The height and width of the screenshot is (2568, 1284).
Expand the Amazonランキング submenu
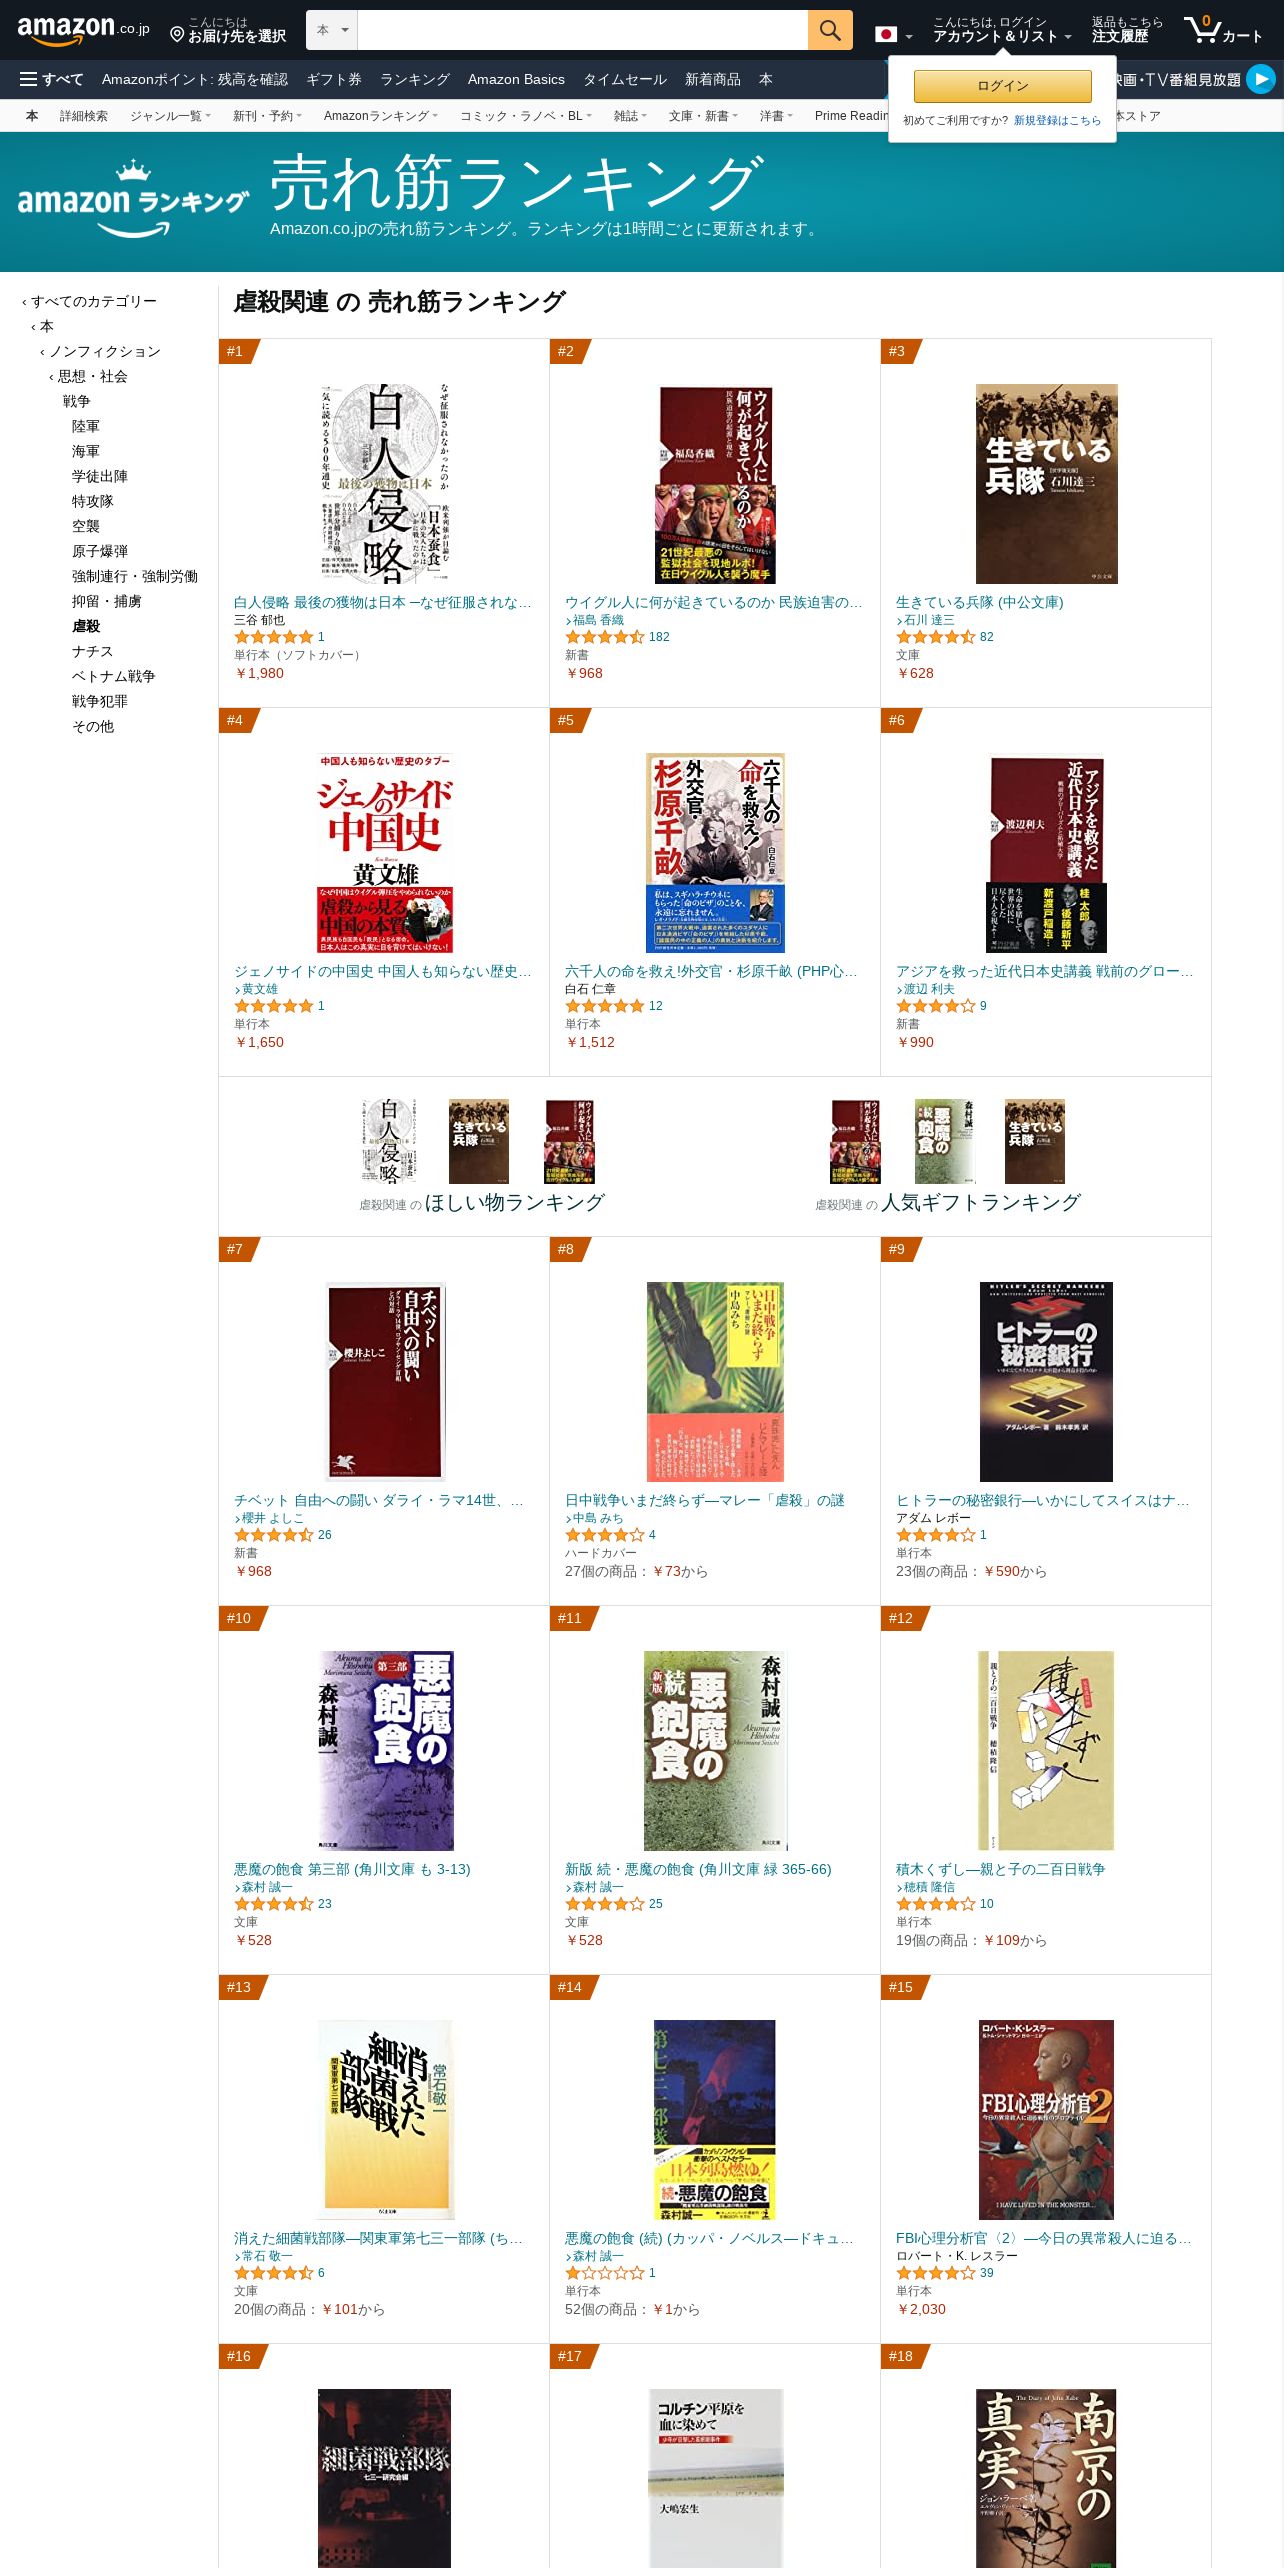tap(380, 116)
